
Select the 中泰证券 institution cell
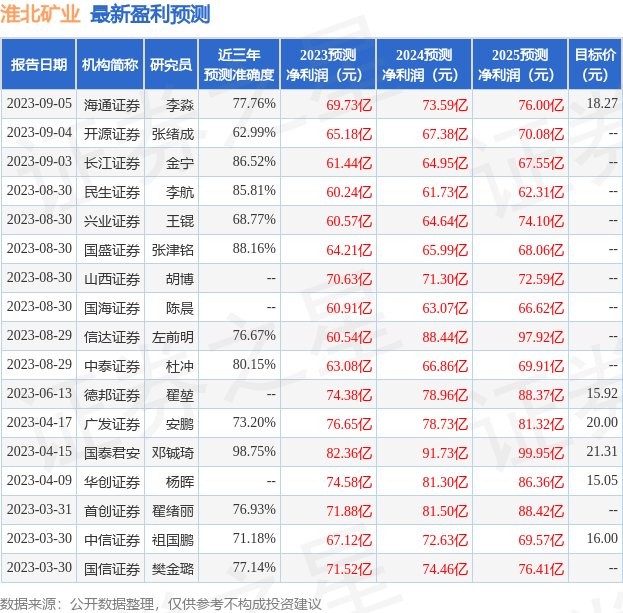112,366
